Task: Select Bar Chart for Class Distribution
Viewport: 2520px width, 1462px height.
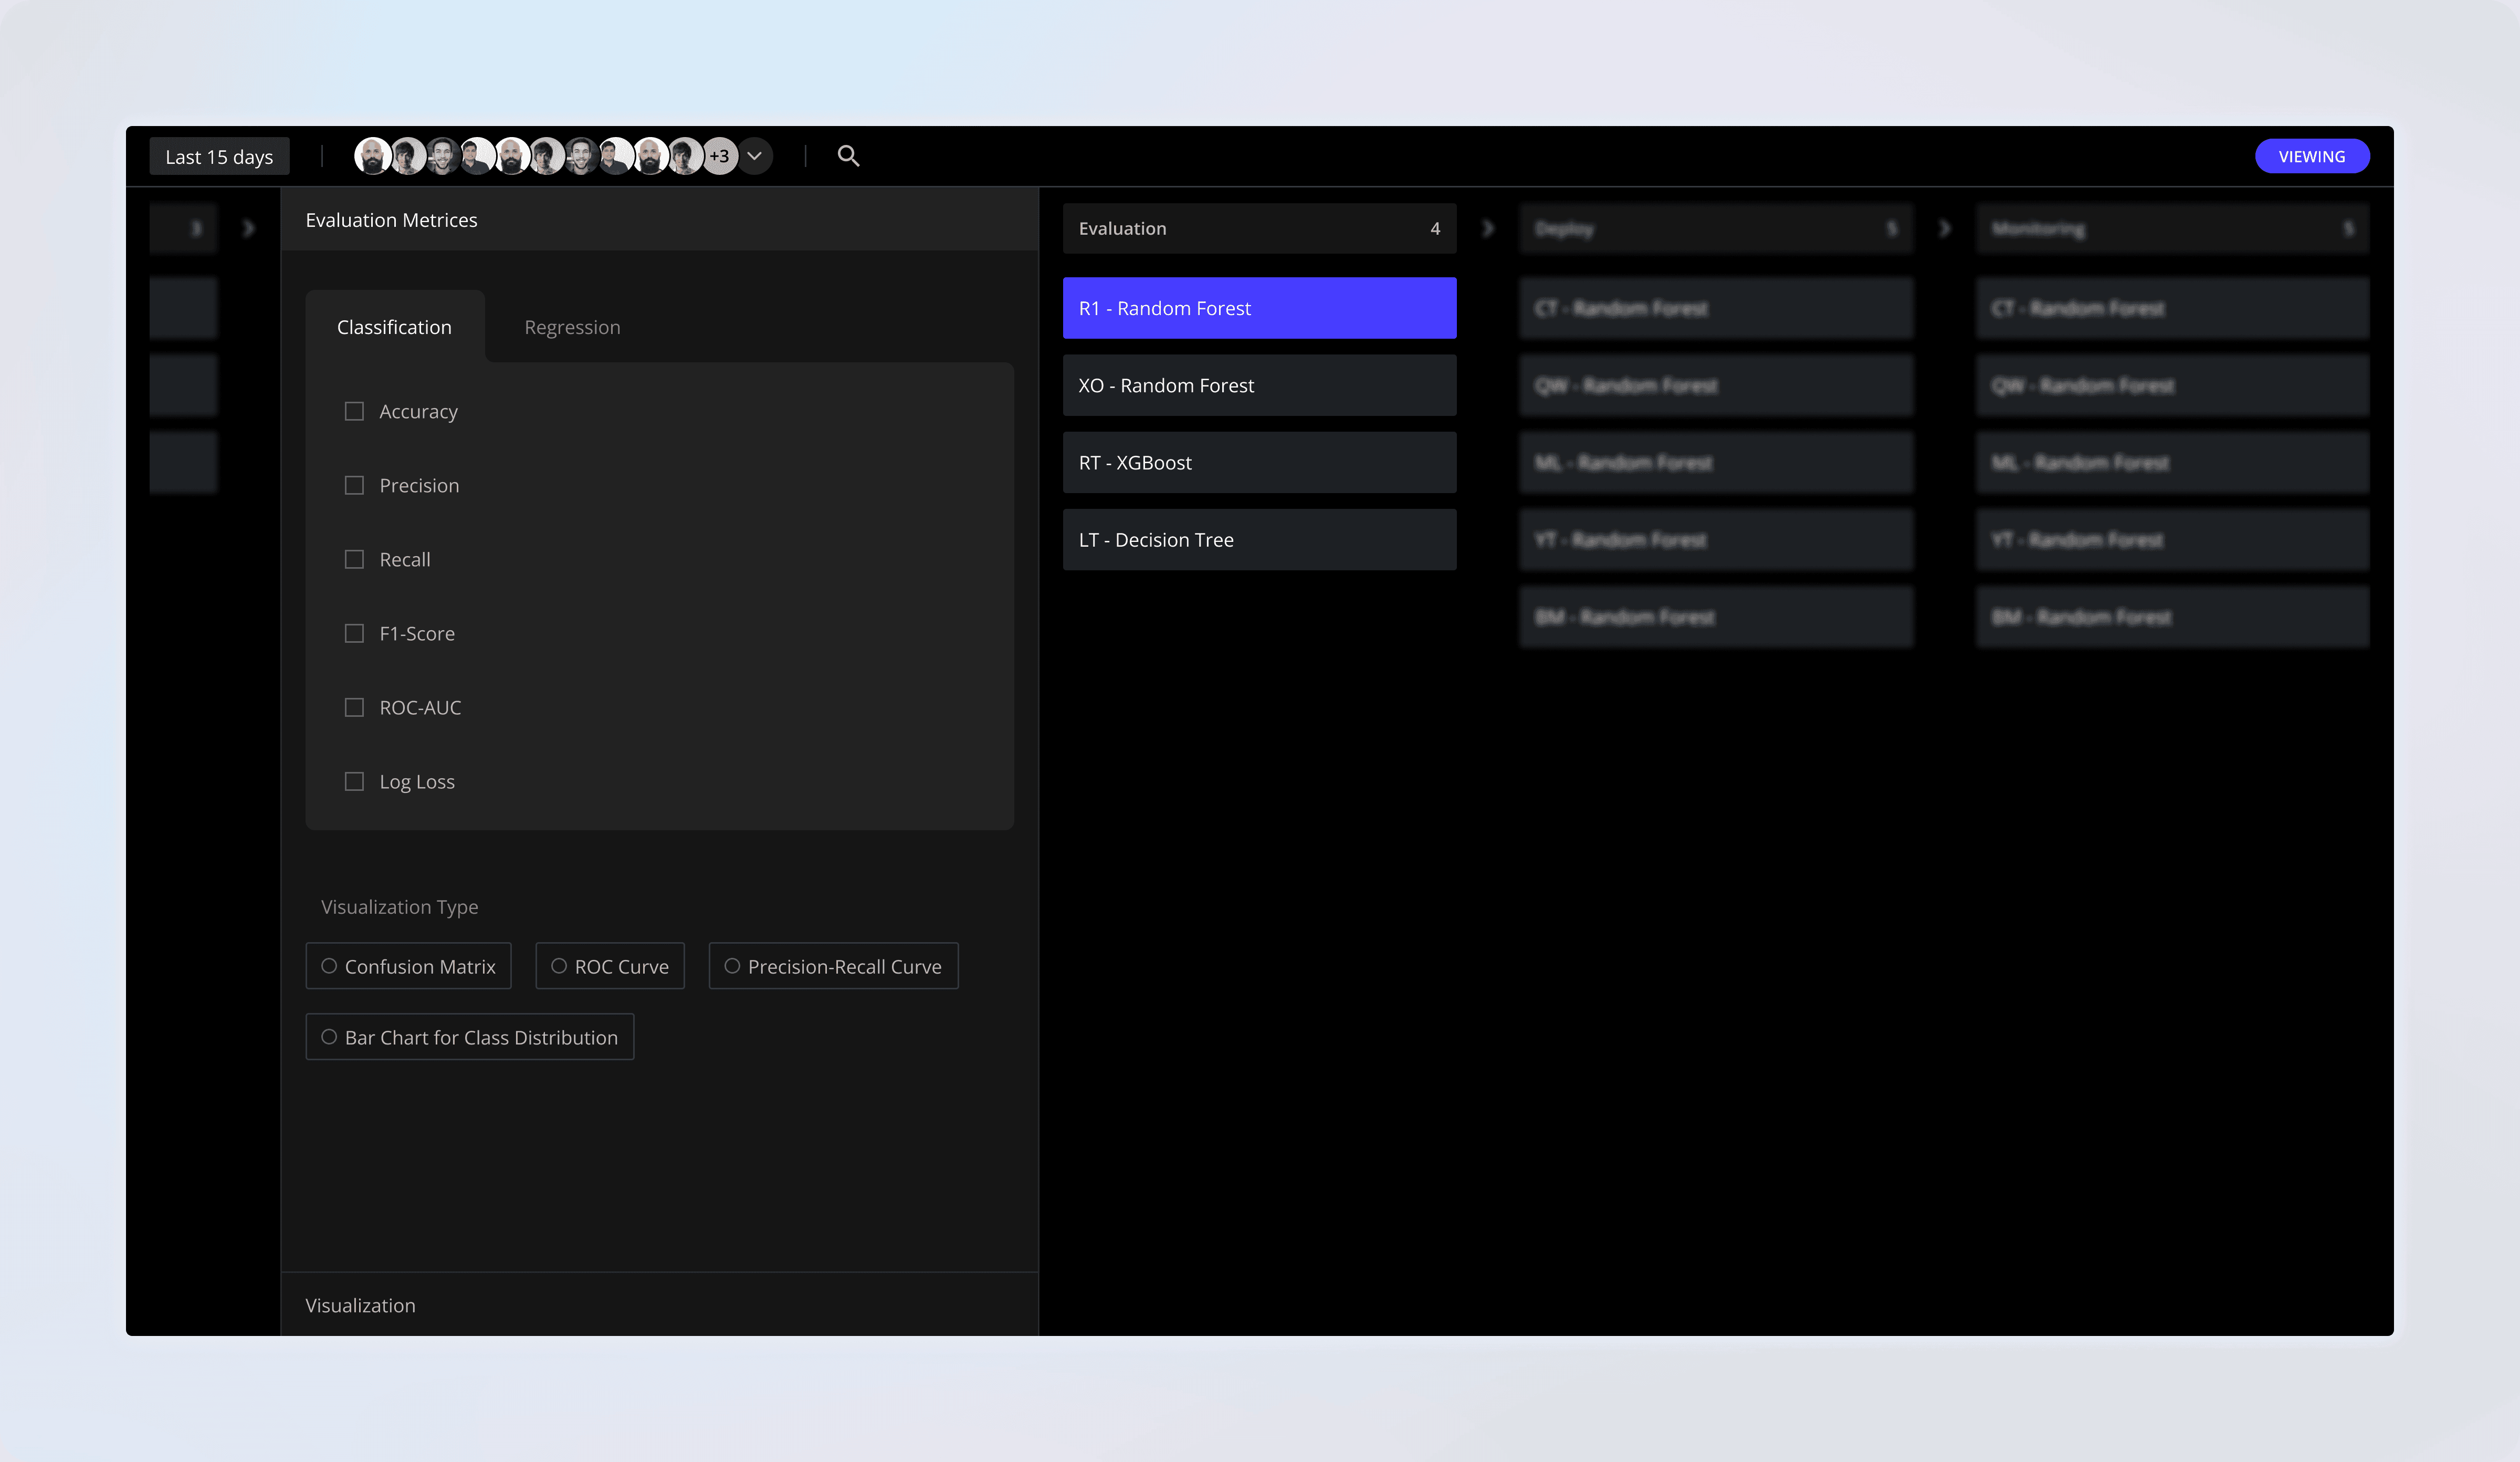Action: pos(329,1037)
